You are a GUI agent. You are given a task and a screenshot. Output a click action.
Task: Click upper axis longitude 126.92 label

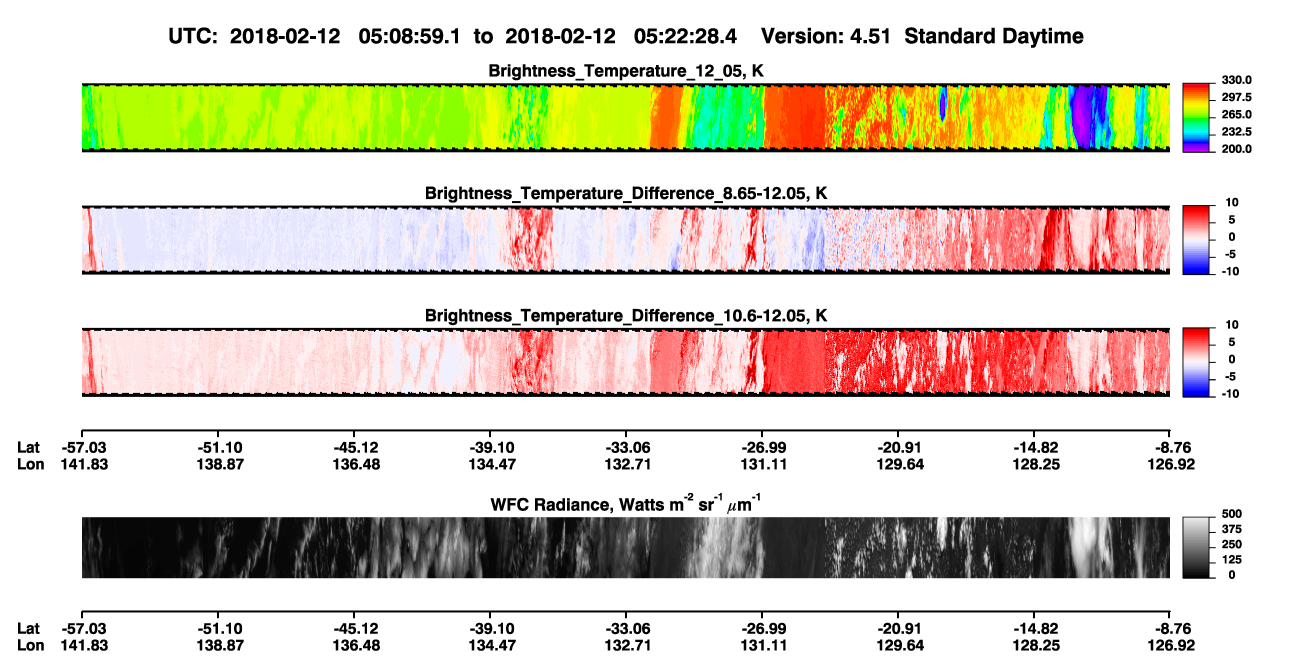(1171, 464)
